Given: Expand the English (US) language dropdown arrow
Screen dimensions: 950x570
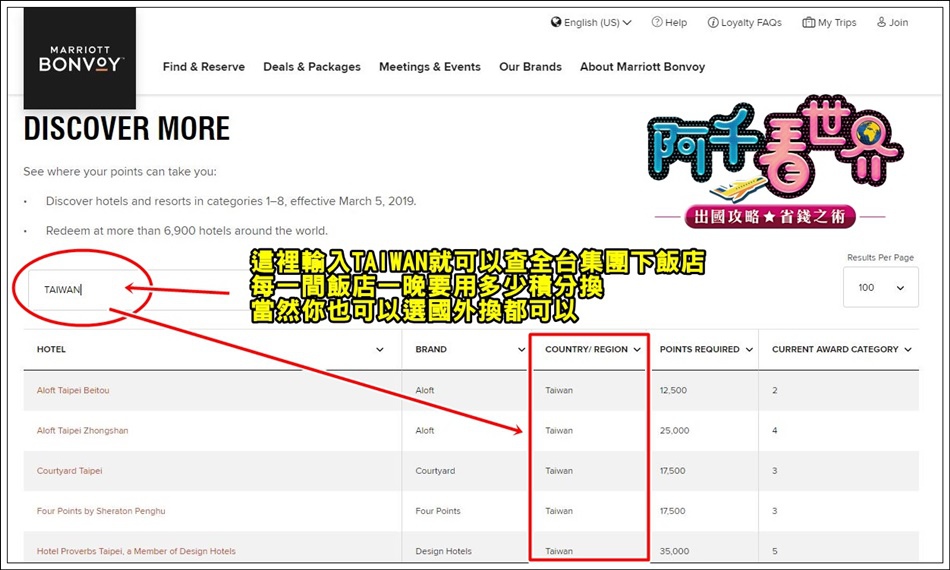Looking at the screenshot, I should tap(627, 22).
